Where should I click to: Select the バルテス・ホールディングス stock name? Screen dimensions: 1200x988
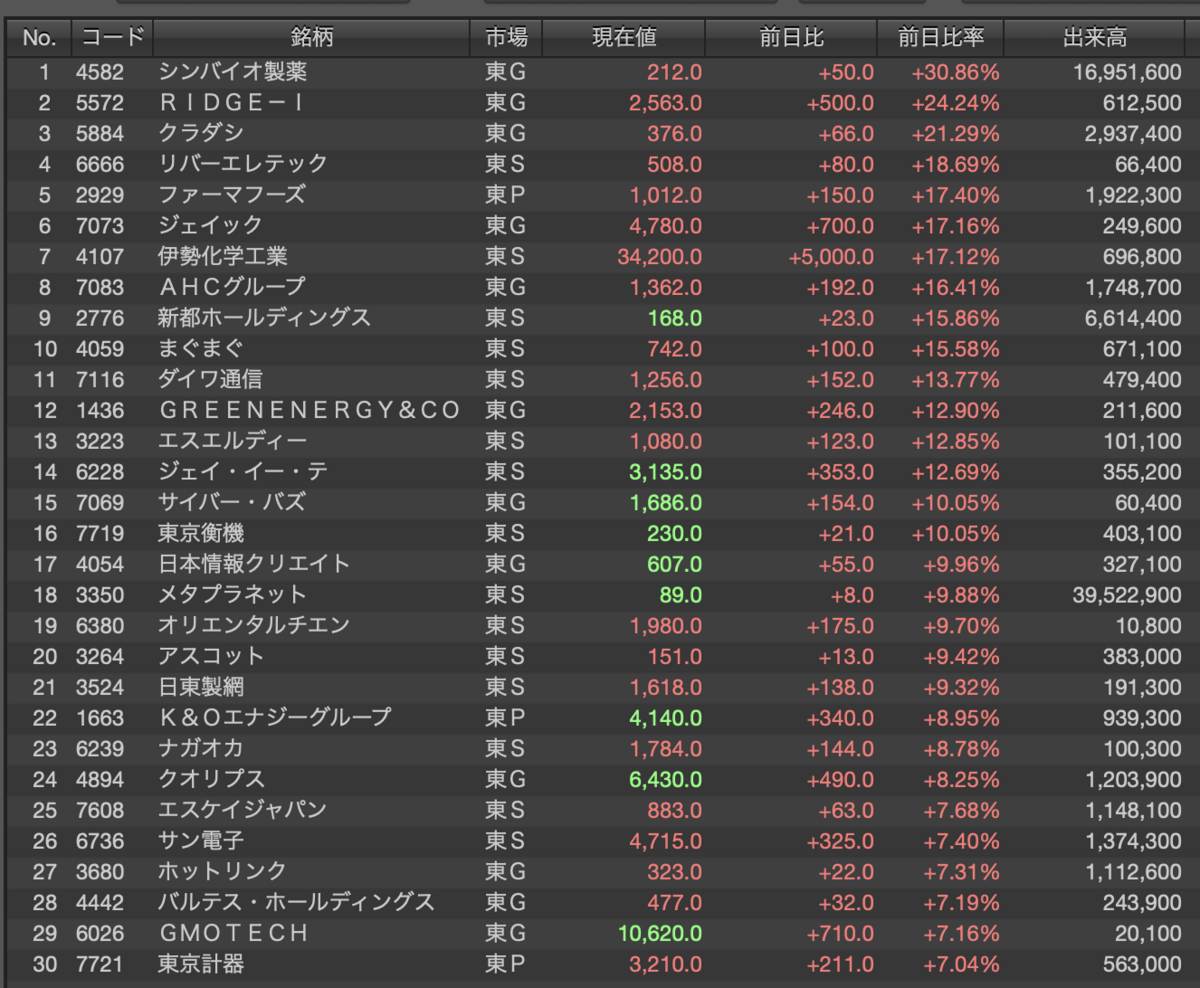pyautogui.click(x=296, y=903)
